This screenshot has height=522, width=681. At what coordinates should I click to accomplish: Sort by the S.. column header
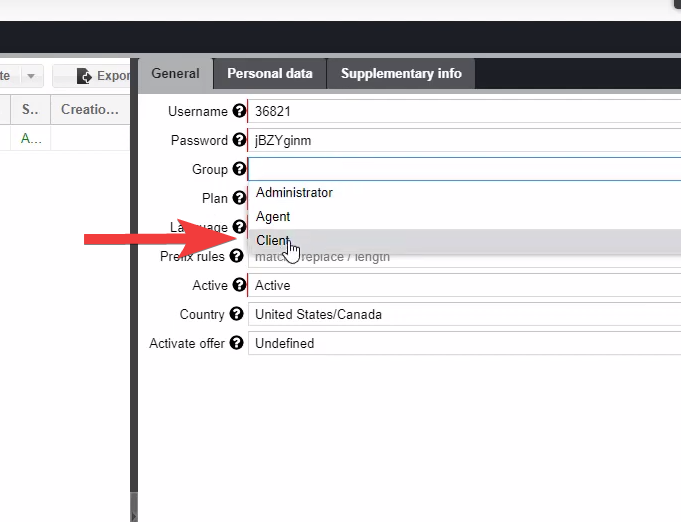point(30,109)
